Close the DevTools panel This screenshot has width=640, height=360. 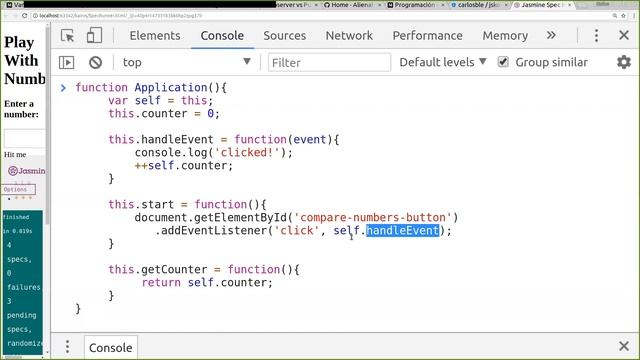[624, 35]
